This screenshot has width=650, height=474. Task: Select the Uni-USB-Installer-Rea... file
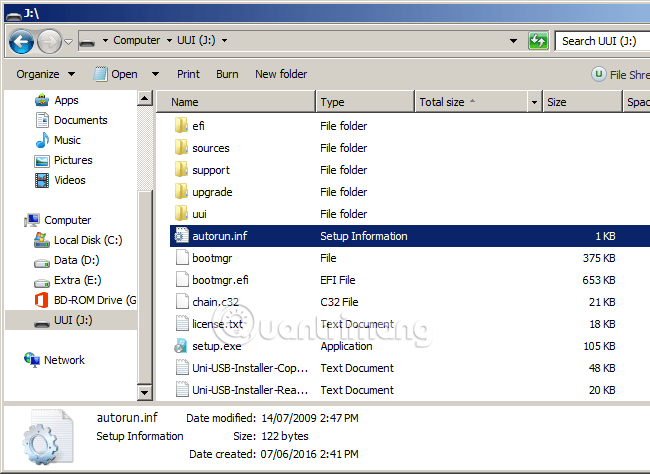(x=250, y=390)
